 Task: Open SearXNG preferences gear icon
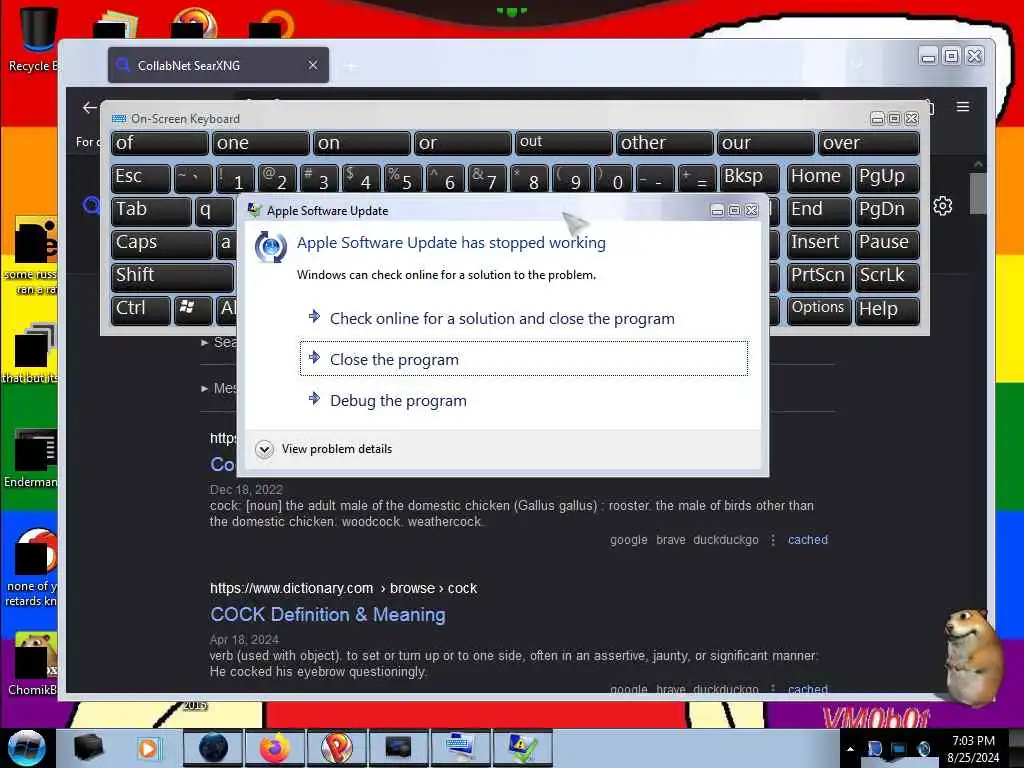click(x=942, y=206)
